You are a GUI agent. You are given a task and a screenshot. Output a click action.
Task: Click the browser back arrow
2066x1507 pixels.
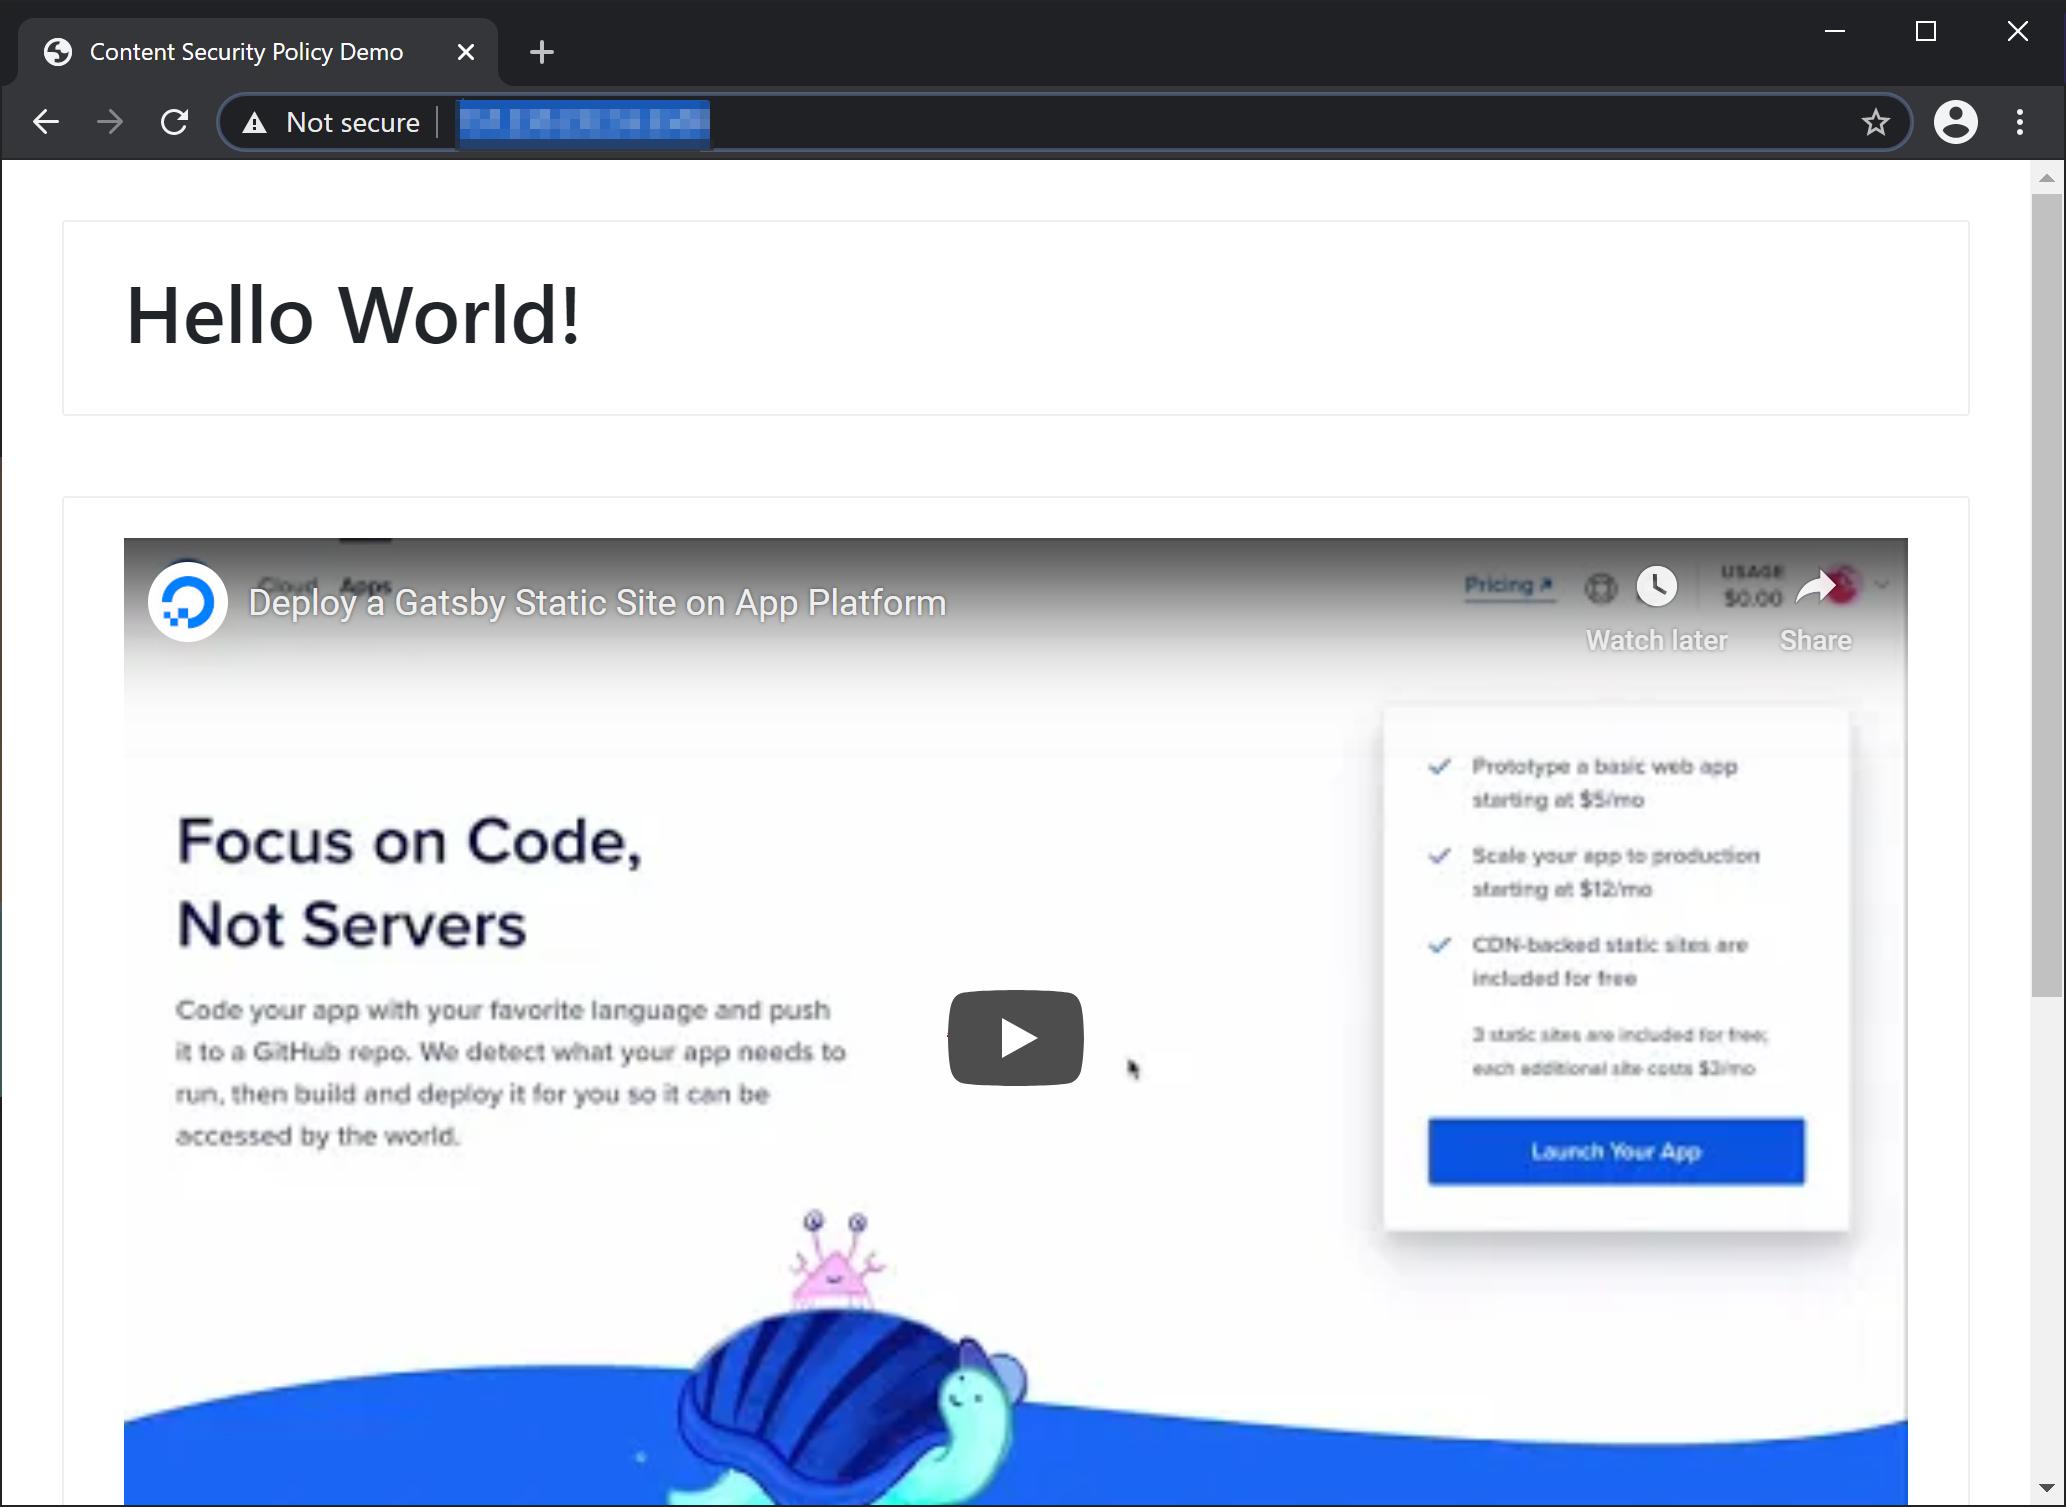point(45,121)
